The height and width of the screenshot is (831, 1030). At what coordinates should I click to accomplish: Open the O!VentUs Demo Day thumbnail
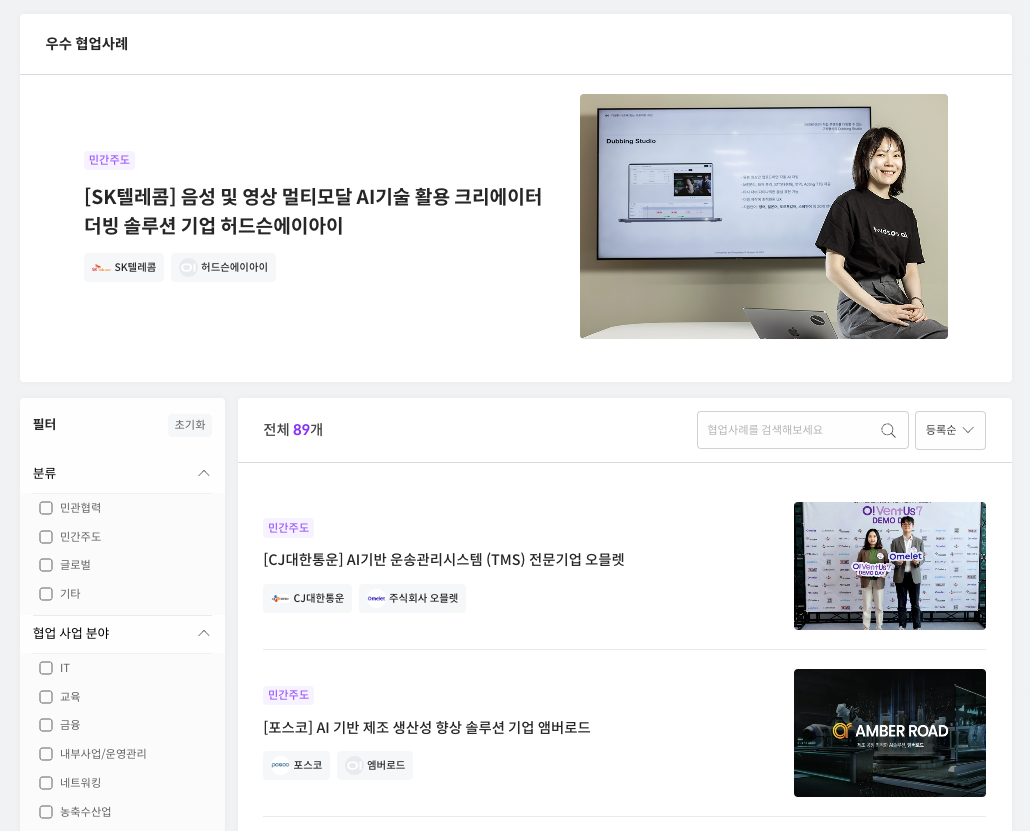889,566
